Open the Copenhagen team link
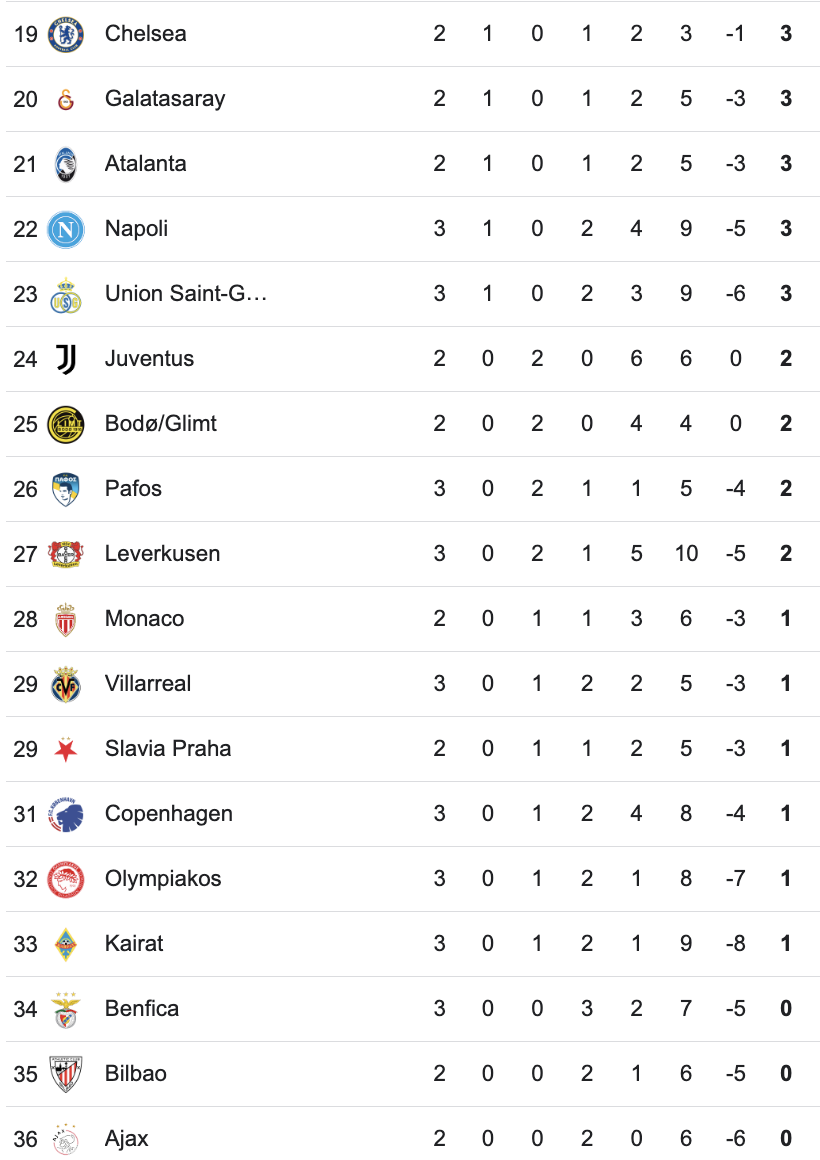 click(168, 814)
